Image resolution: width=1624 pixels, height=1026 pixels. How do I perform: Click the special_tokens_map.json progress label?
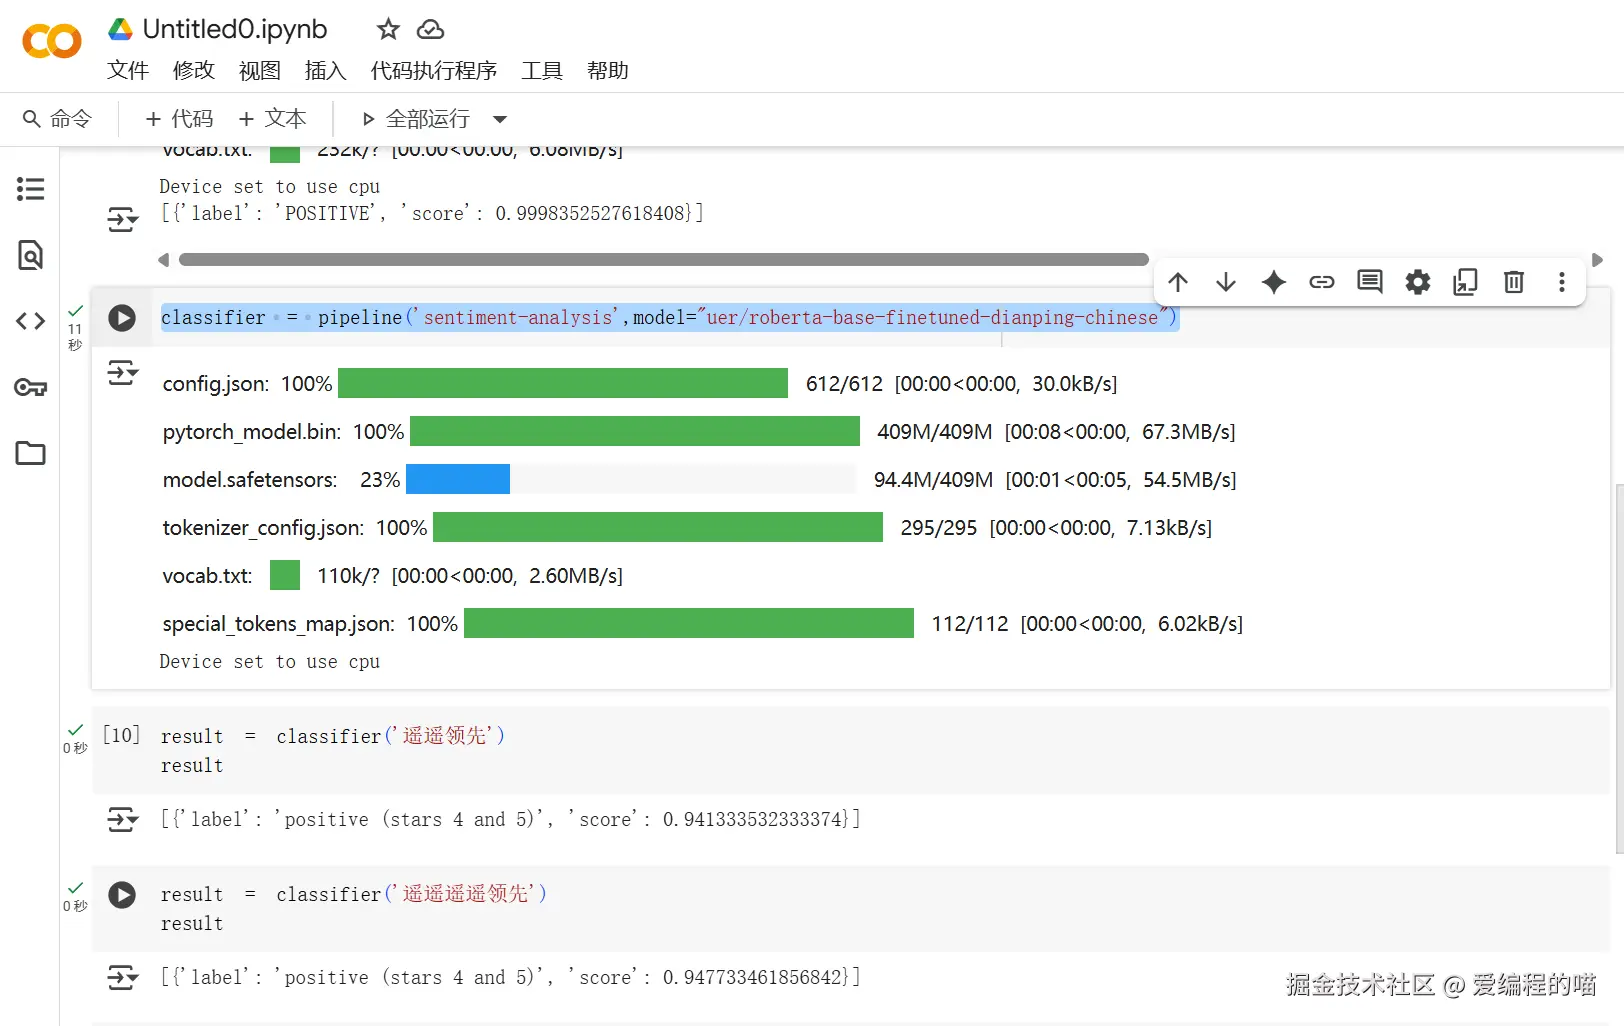(x=278, y=623)
